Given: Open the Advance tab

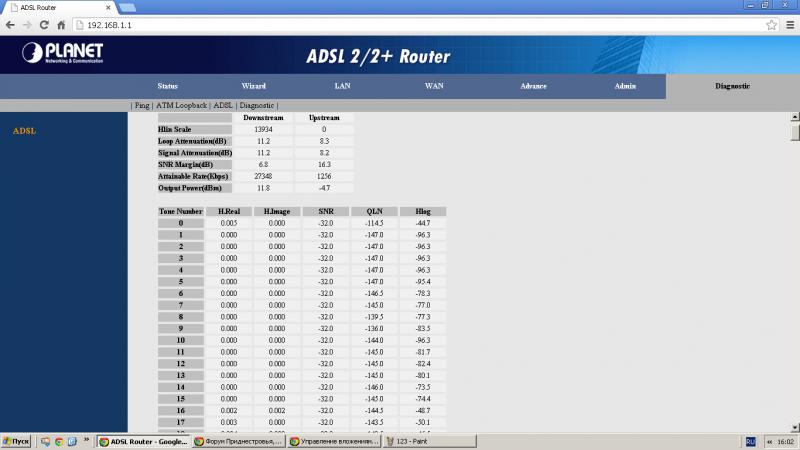Looking at the screenshot, I should (533, 86).
